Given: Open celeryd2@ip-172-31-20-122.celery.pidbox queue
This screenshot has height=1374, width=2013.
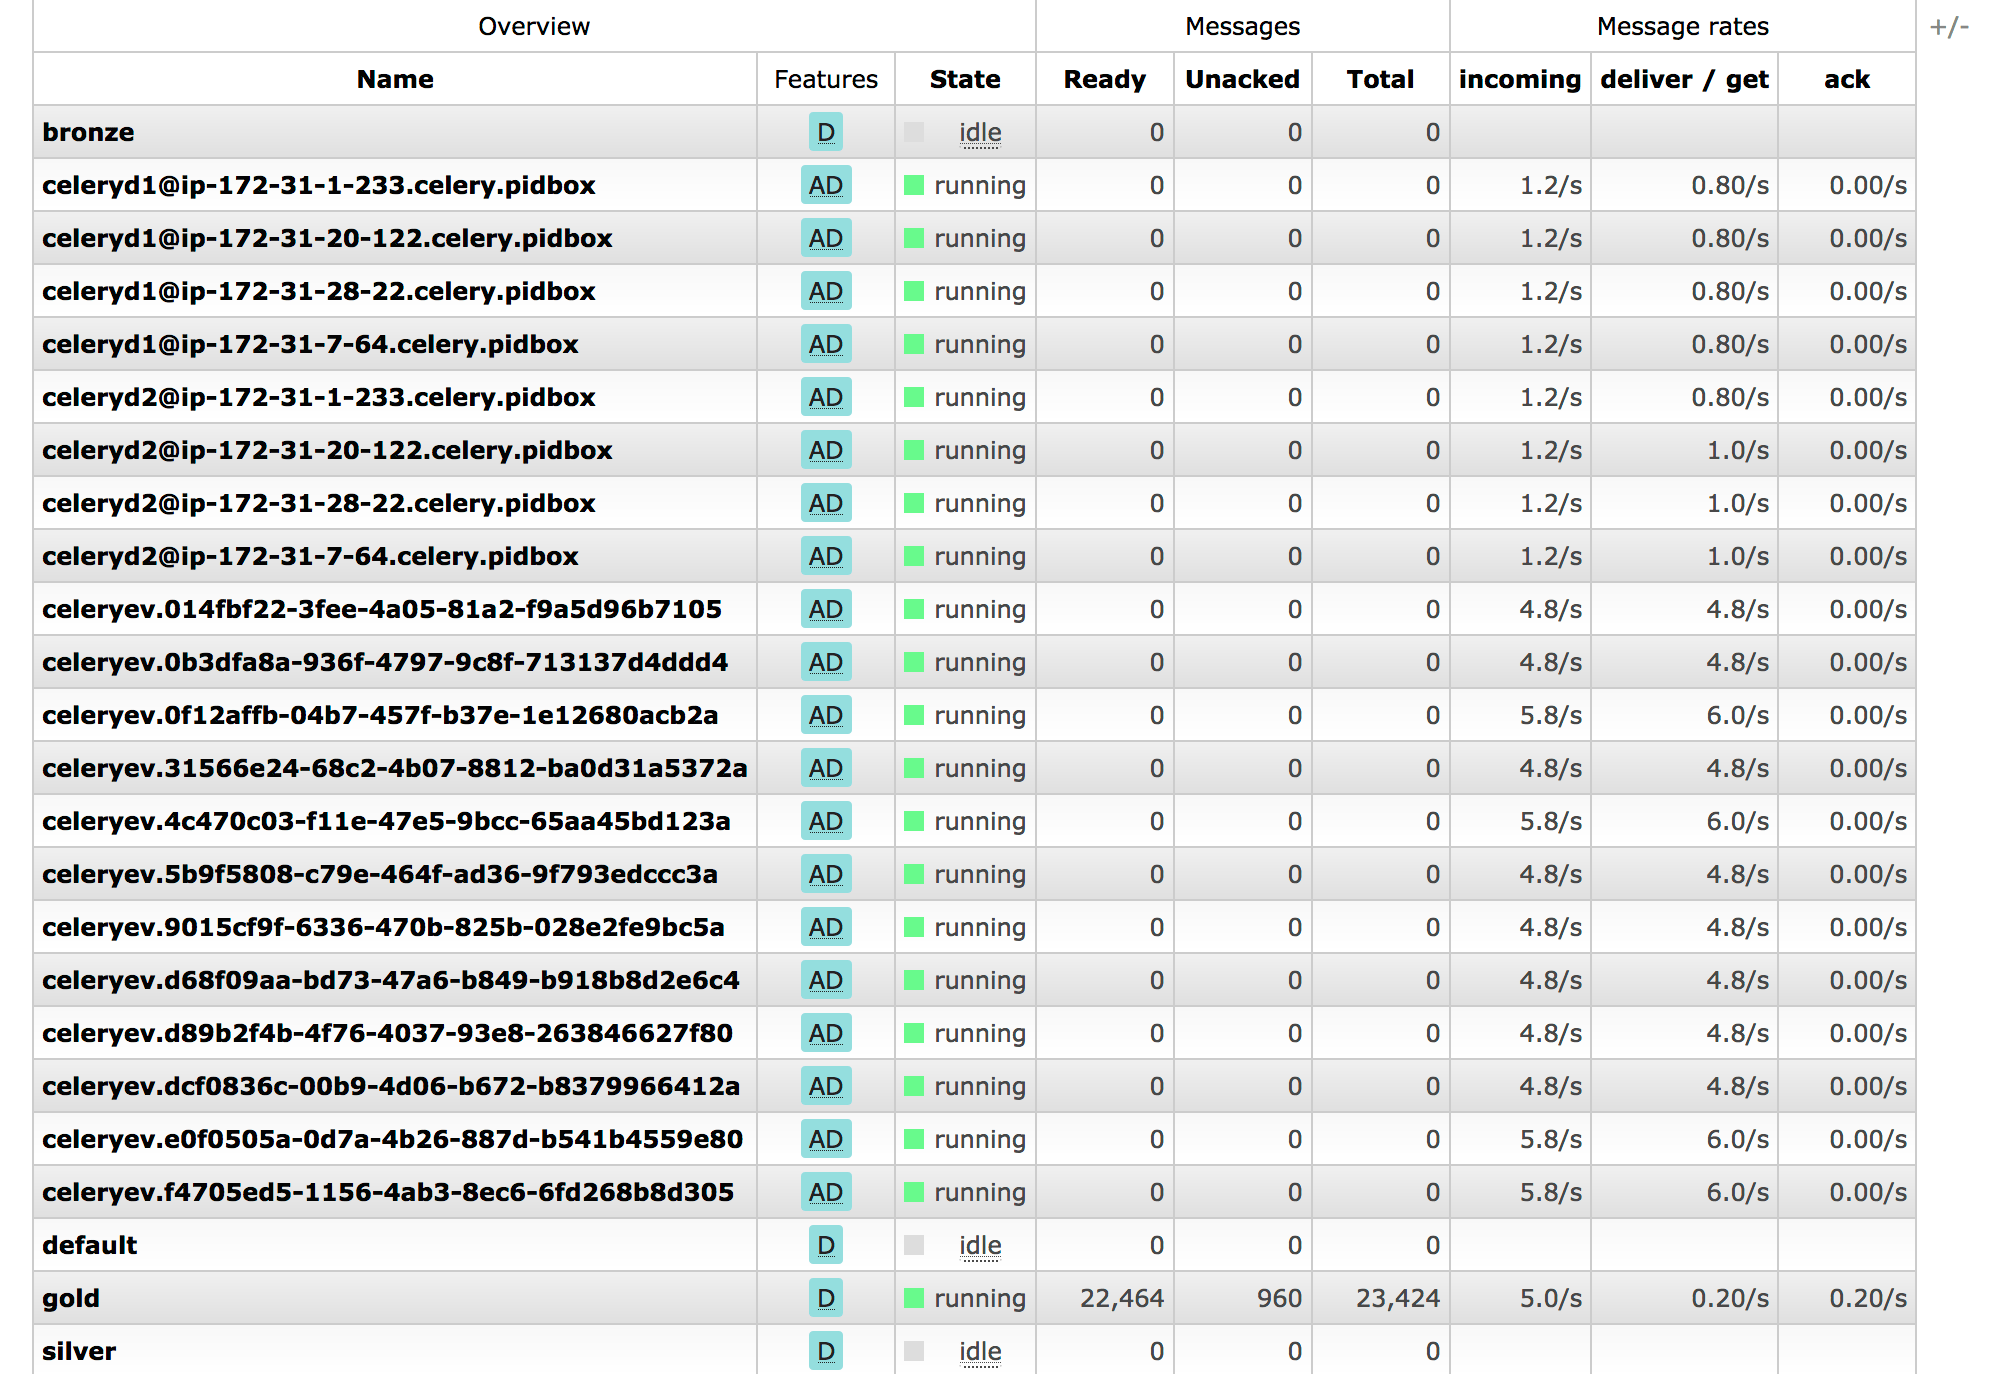Looking at the screenshot, I should click(x=327, y=450).
